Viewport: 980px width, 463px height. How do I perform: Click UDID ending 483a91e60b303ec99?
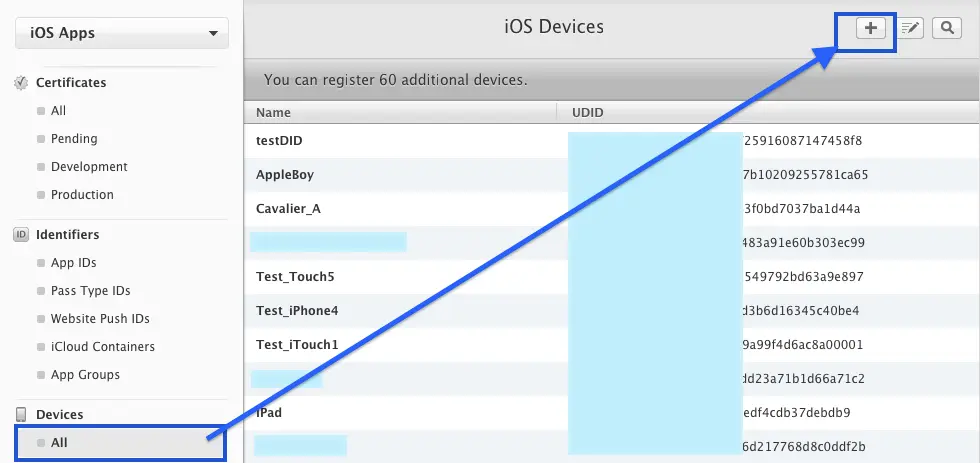click(x=804, y=242)
